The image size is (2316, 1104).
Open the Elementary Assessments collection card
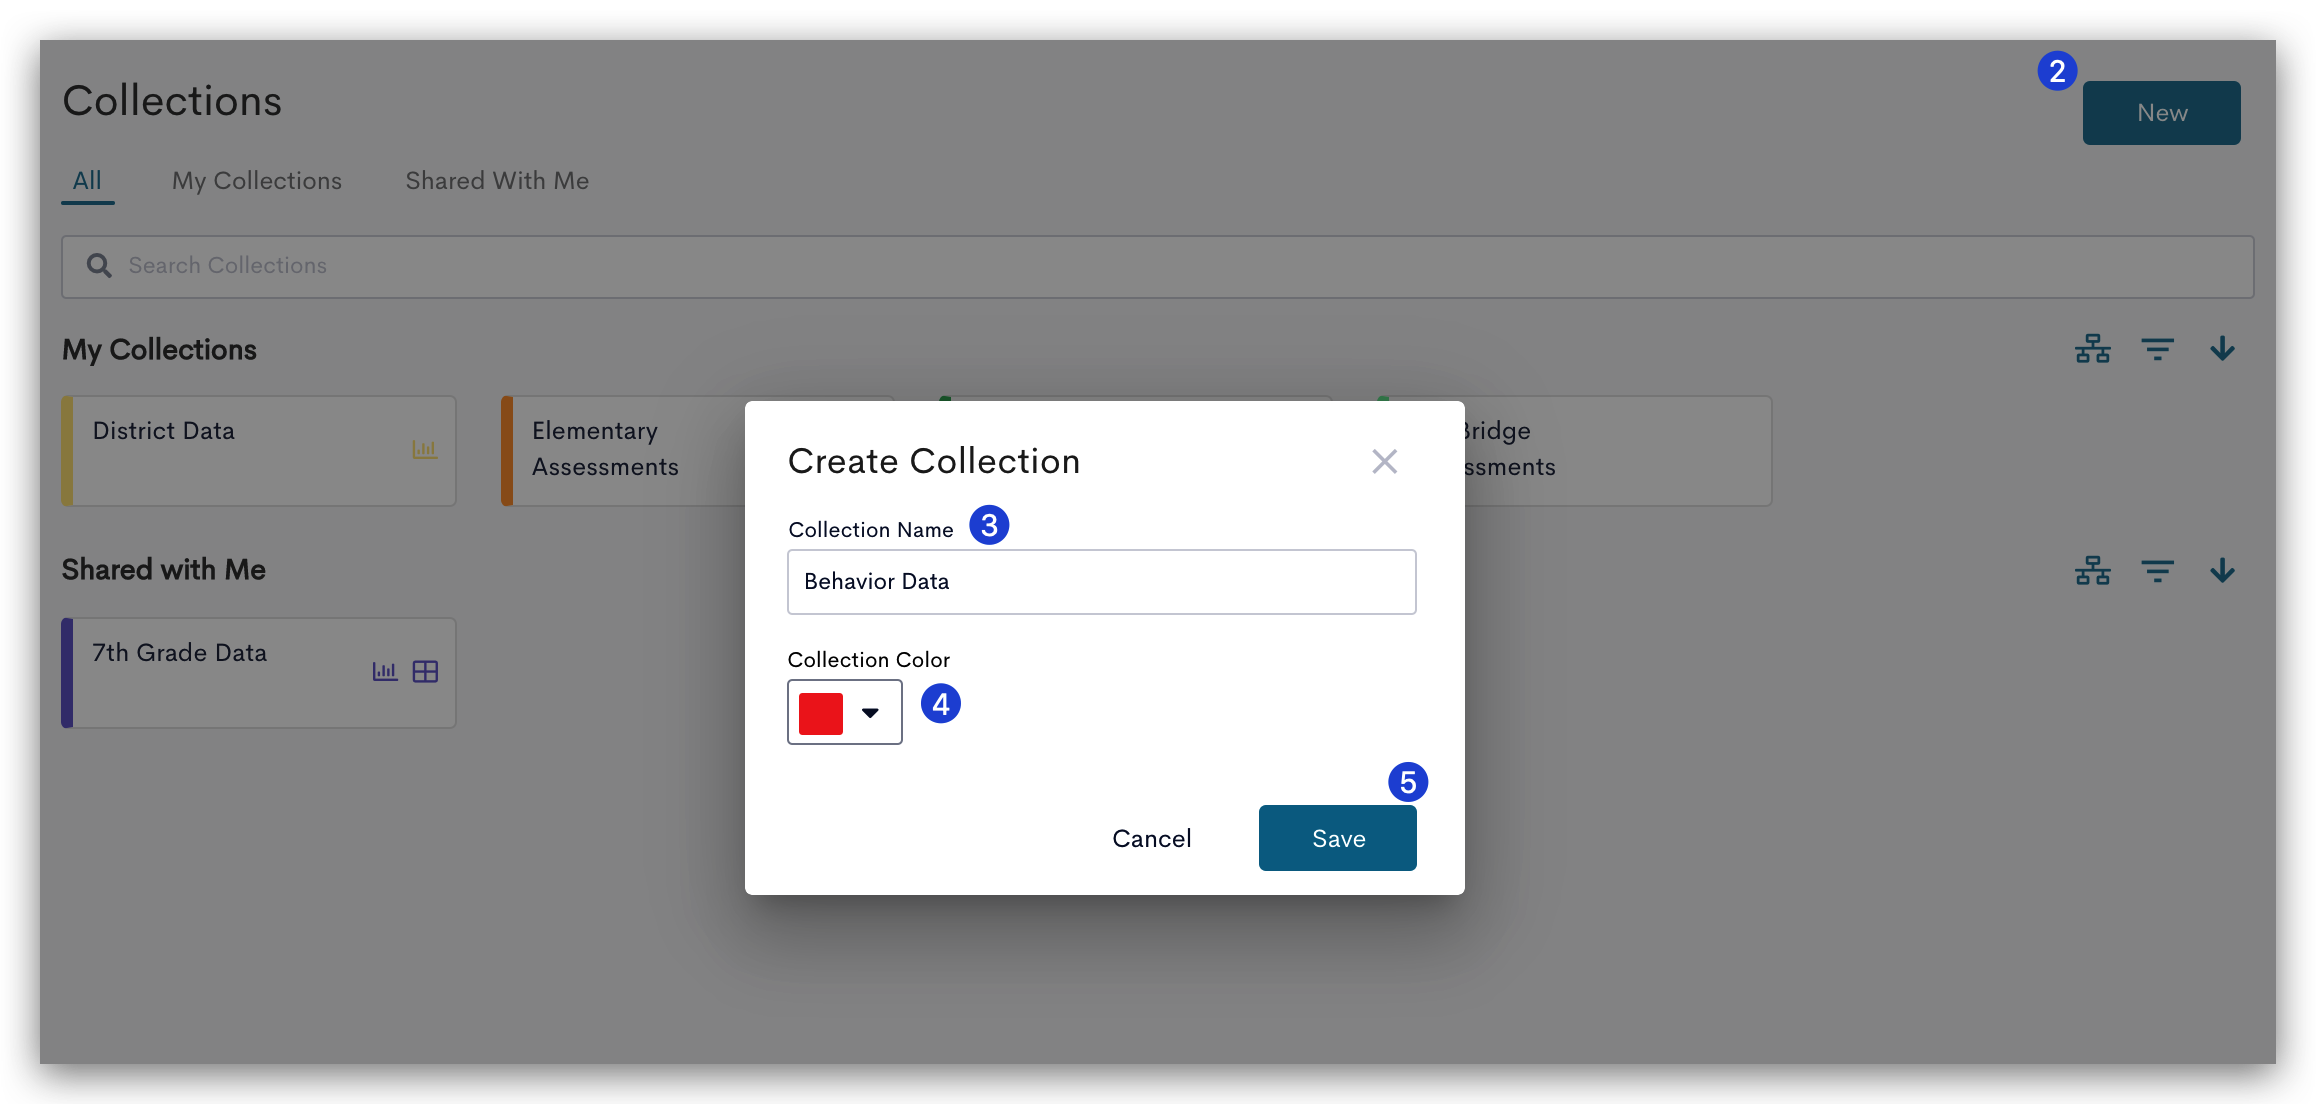[x=623, y=451]
